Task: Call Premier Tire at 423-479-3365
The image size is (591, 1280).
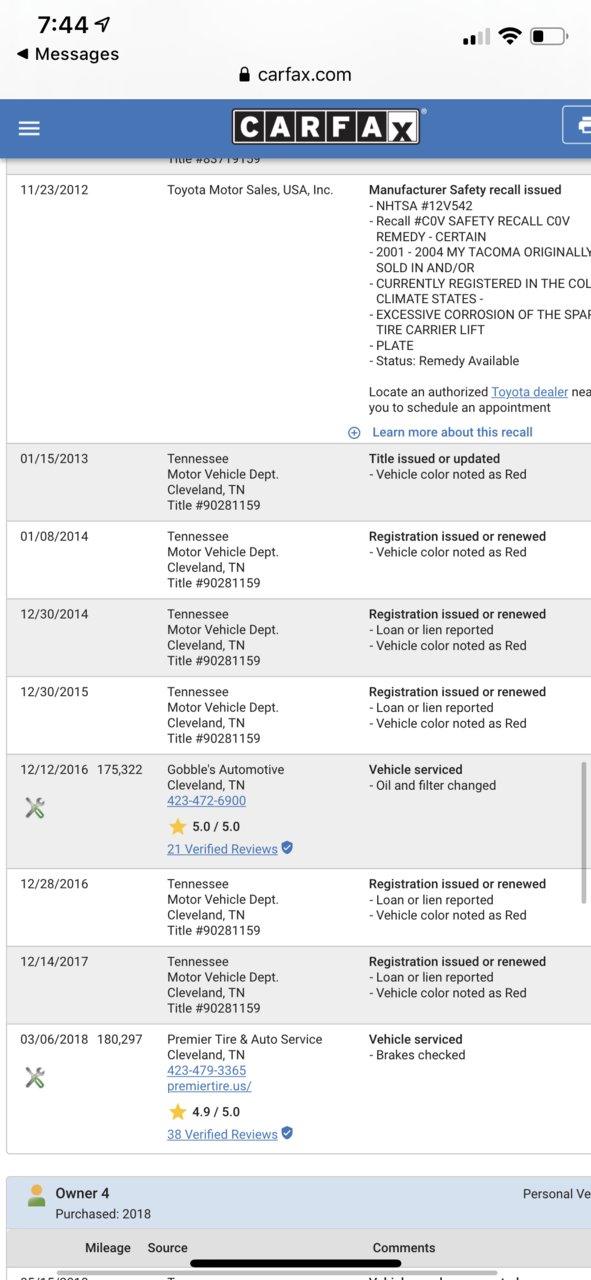Action: 206,1070
